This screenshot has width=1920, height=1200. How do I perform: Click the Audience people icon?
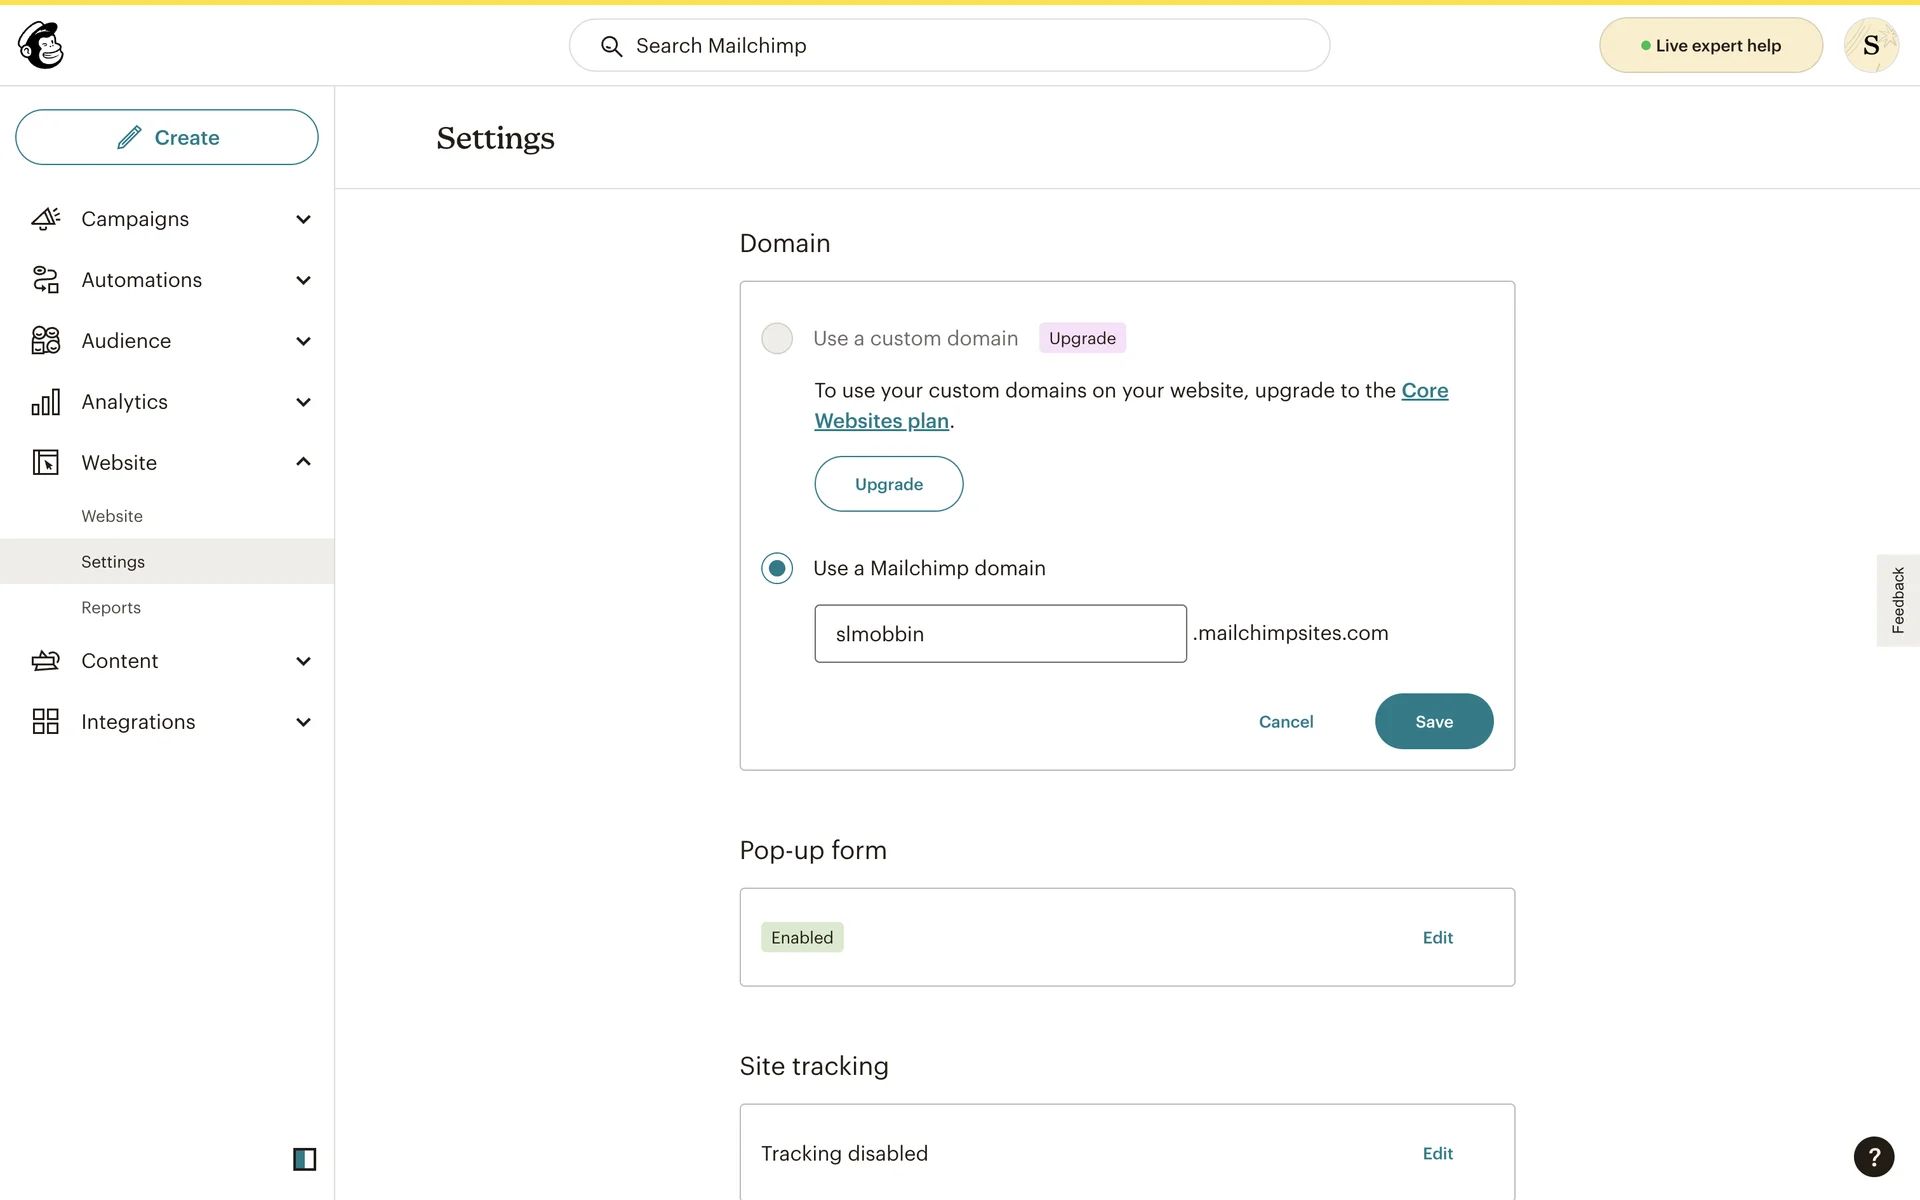(46, 341)
